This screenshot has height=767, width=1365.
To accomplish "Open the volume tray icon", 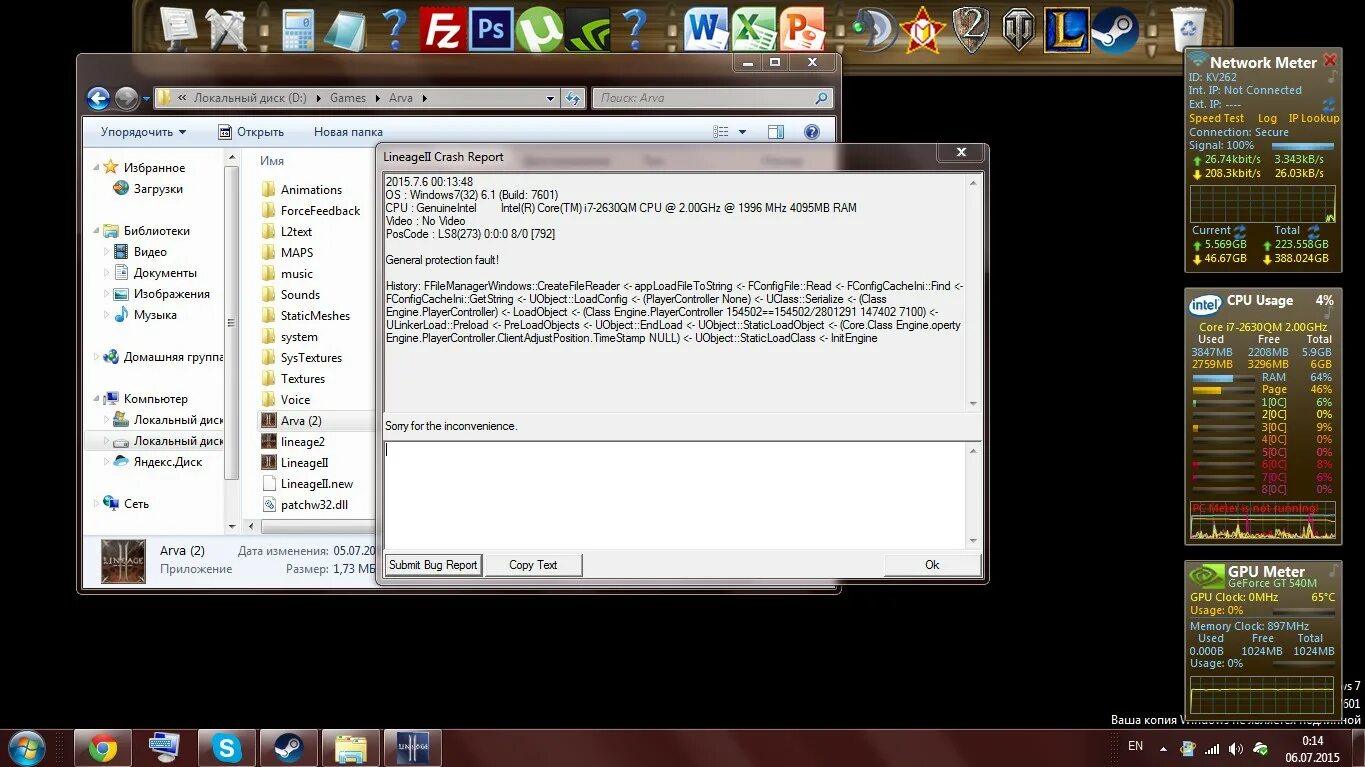I will pos(1235,749).
